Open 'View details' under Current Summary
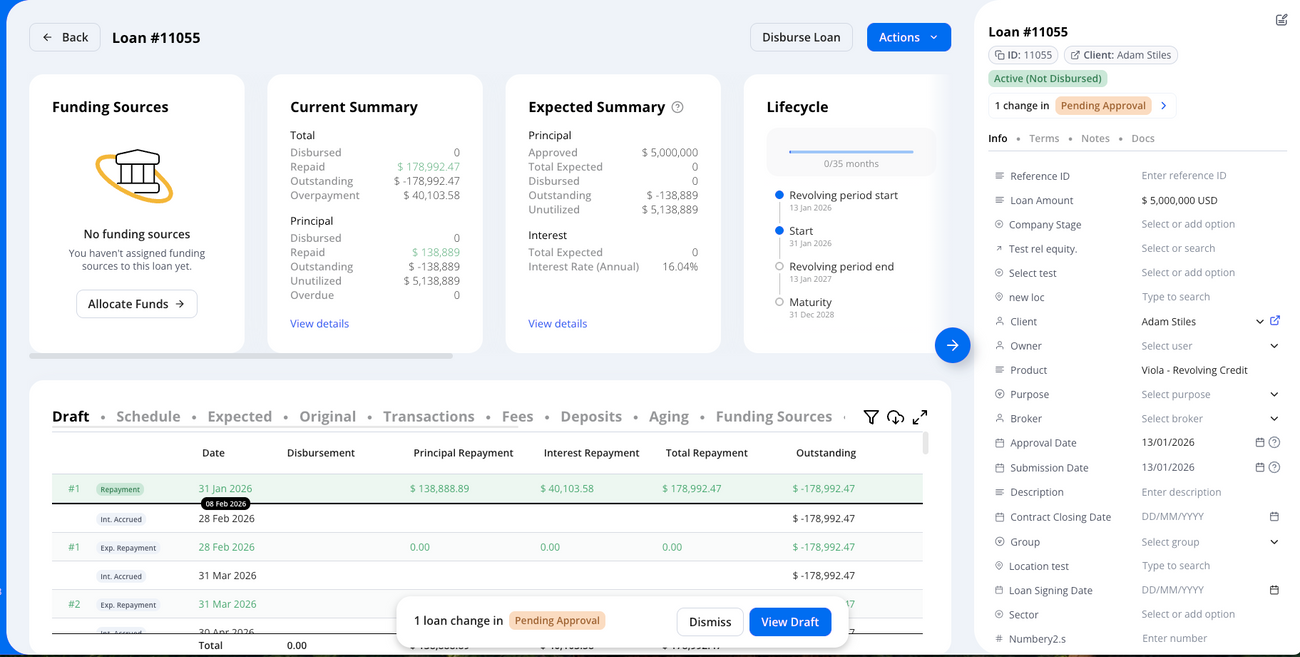The image size is (1300, 657). coord(318,323)
